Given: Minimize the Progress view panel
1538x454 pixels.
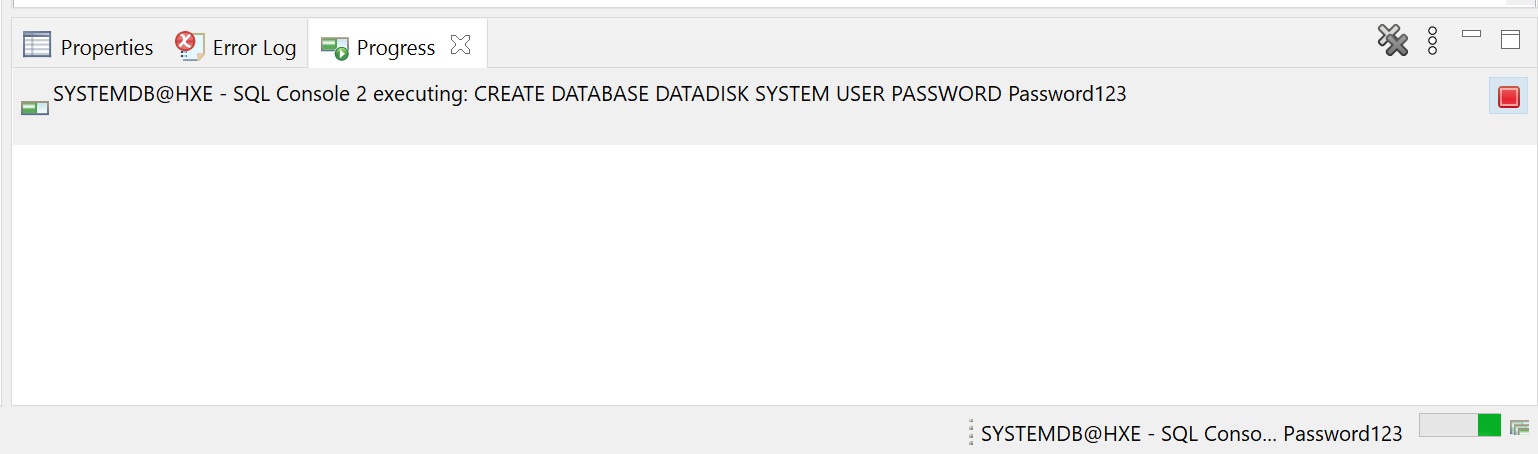Looking at the screenshot, I should click(x=1471, y=34).
